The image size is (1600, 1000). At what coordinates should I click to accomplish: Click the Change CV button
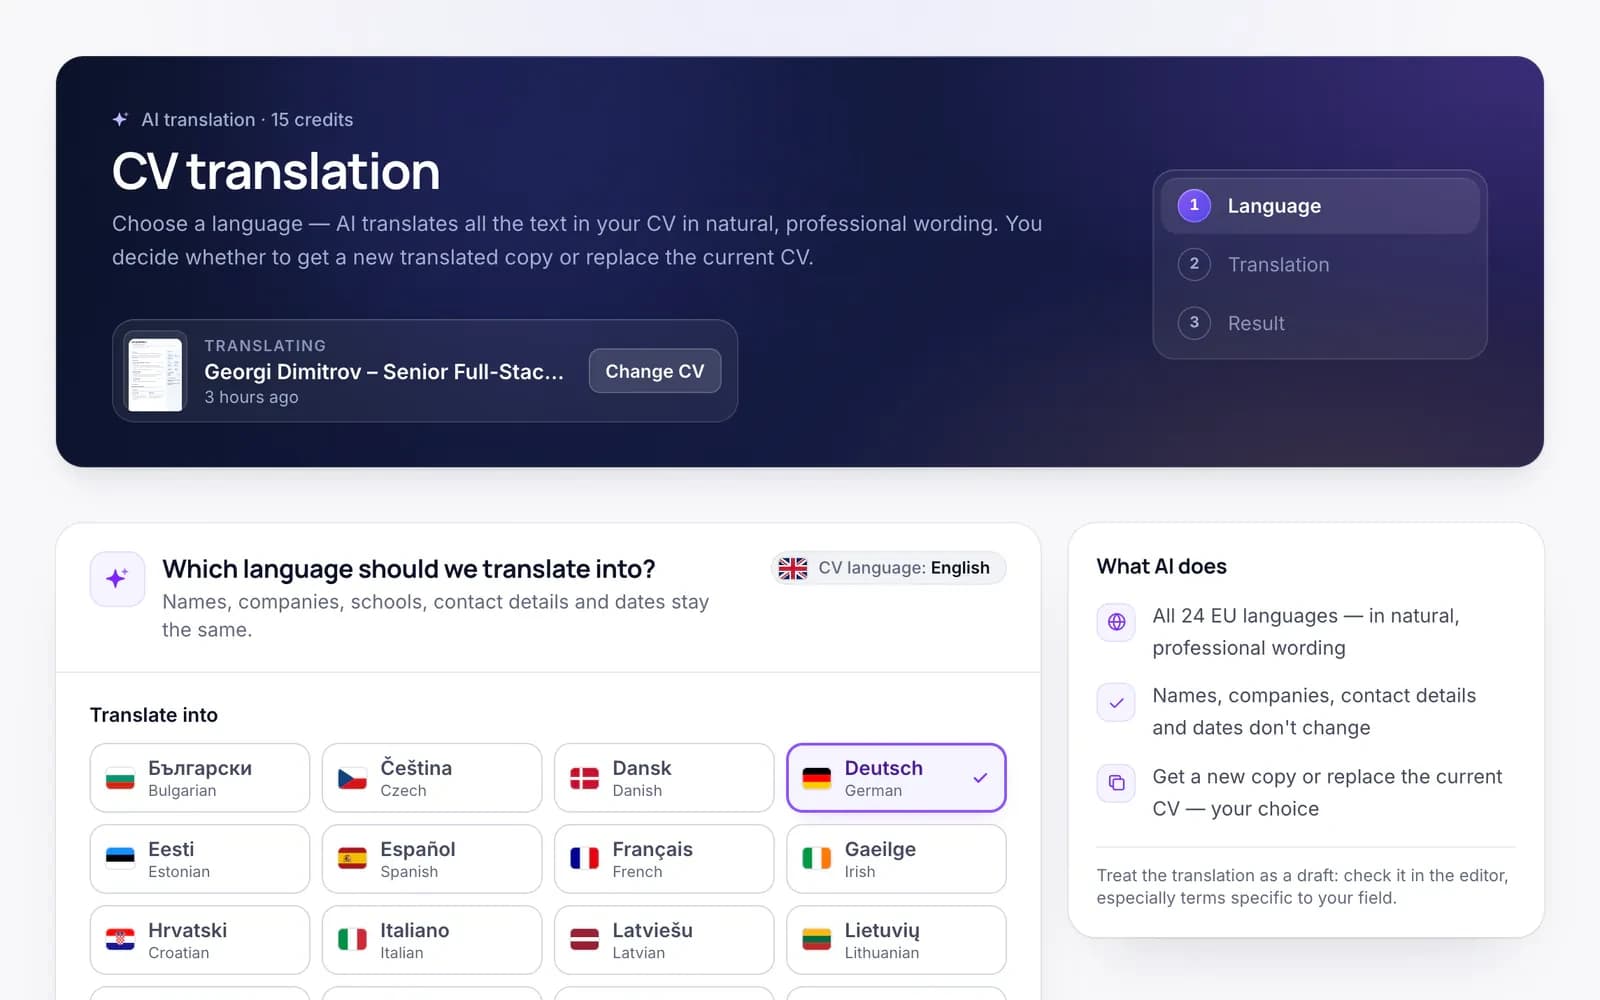tap(655, 371)
